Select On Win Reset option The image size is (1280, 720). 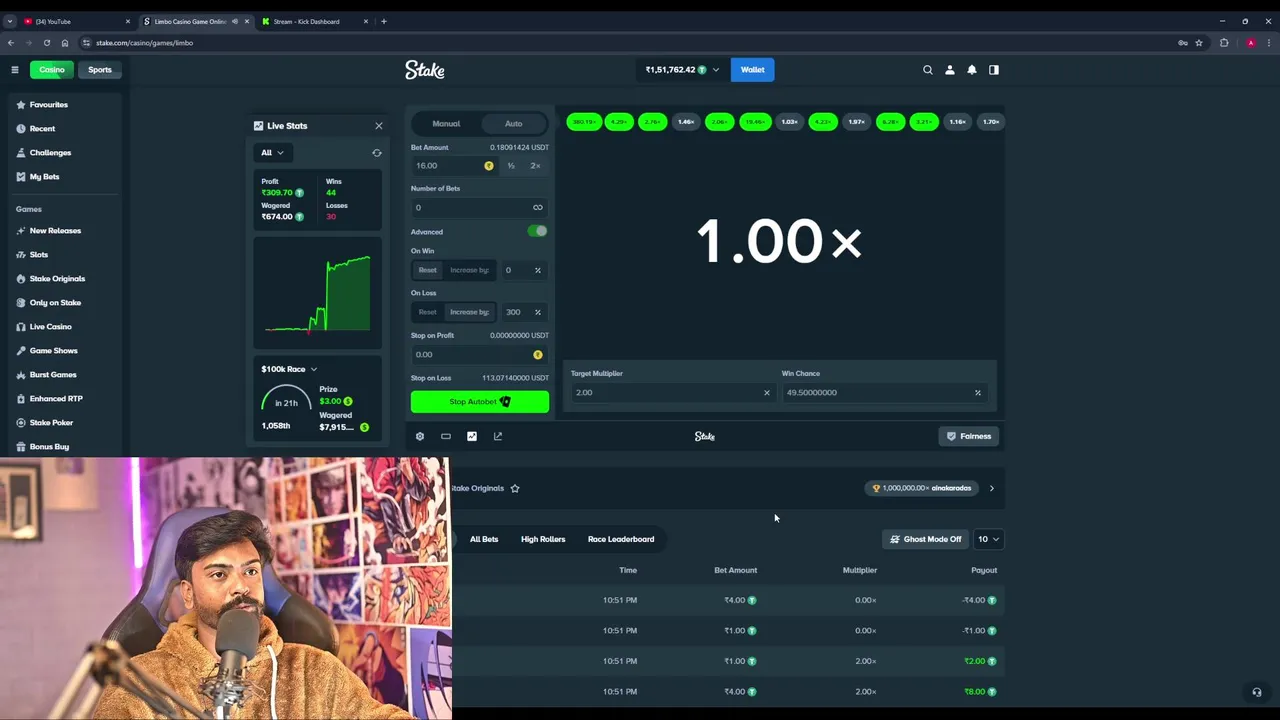[427, 270]
